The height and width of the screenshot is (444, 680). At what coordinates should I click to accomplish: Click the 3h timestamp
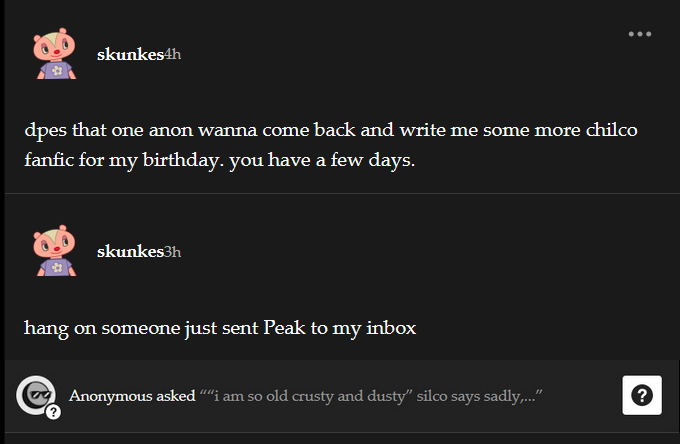172,251
